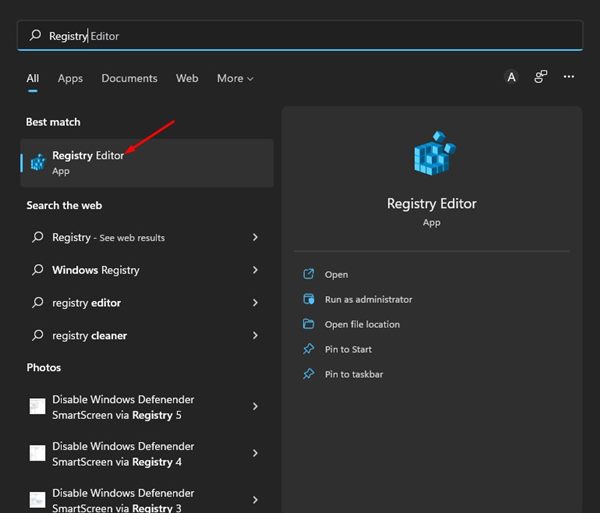Select the Web filter tab
The width and height of the screenshot is (600, 513).
(x=187, y=78)
